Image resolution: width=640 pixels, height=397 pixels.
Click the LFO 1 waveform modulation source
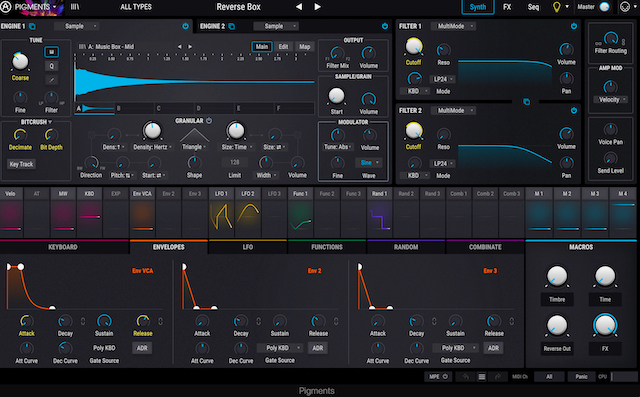point(221,217)
